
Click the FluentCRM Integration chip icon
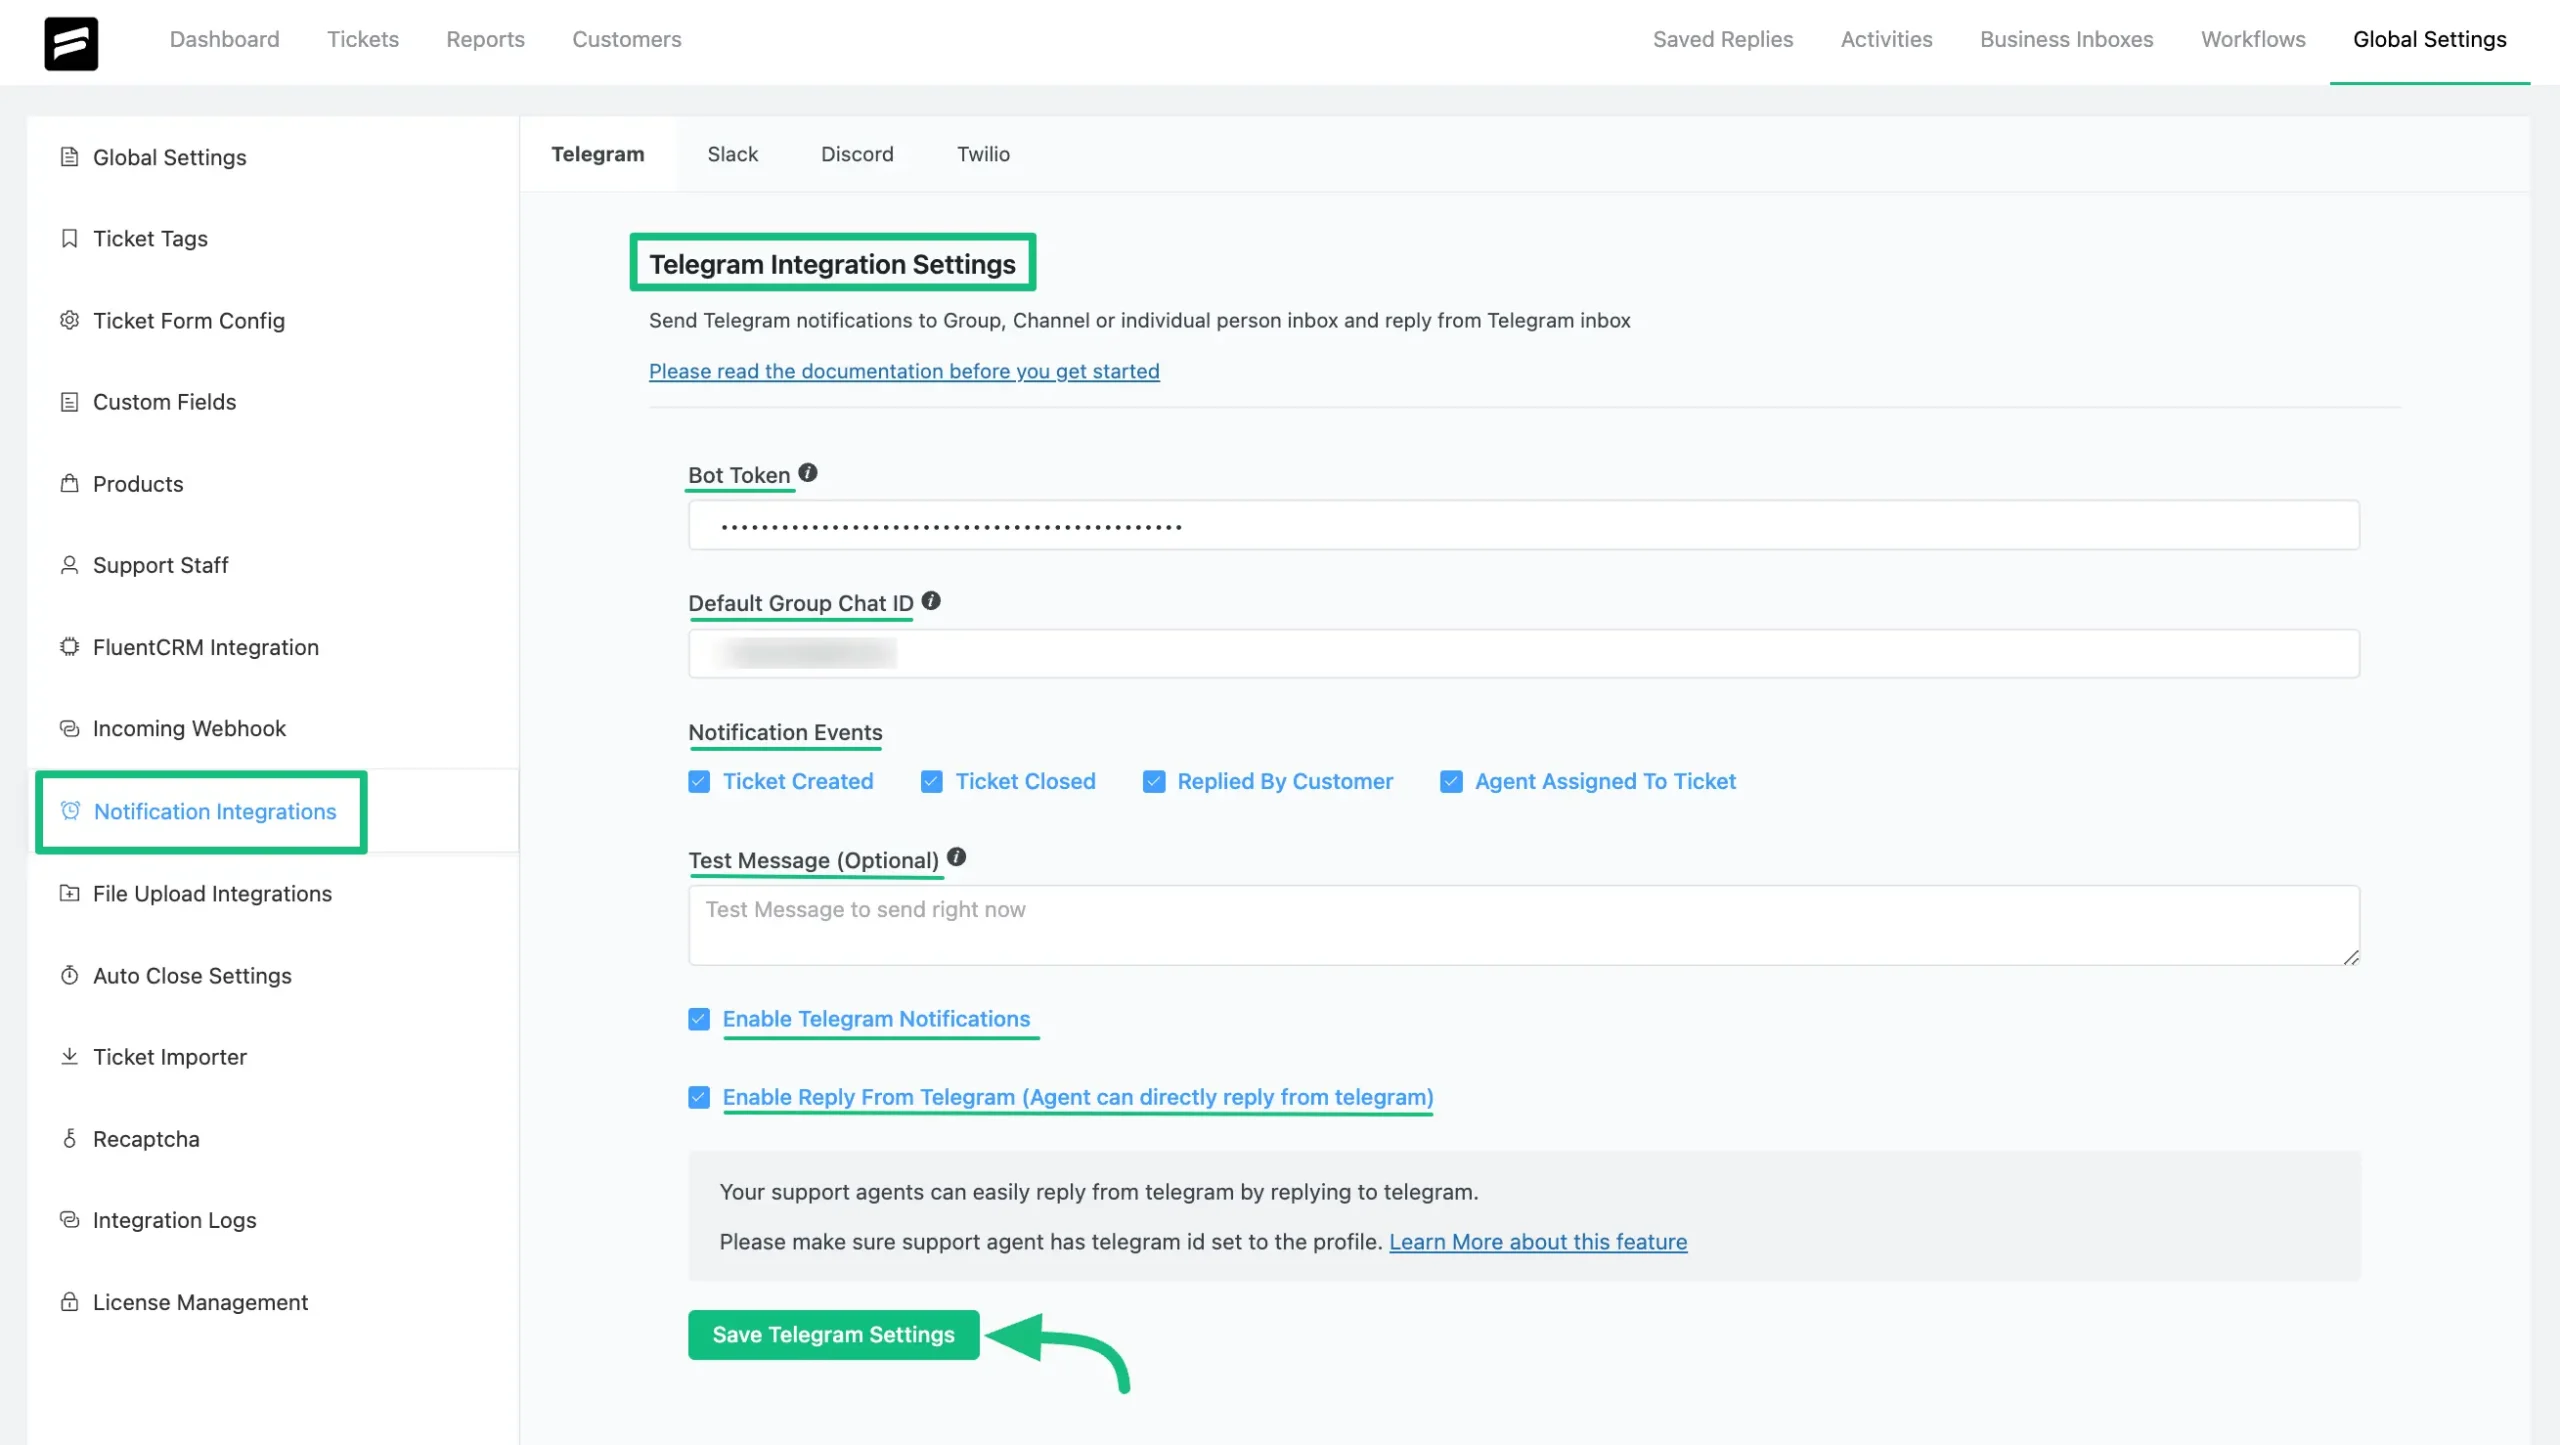click(x=69, y=647)
